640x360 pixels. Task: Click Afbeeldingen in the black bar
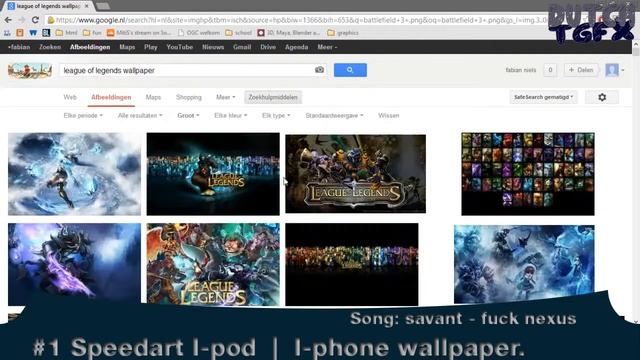(x=90, y=47)
